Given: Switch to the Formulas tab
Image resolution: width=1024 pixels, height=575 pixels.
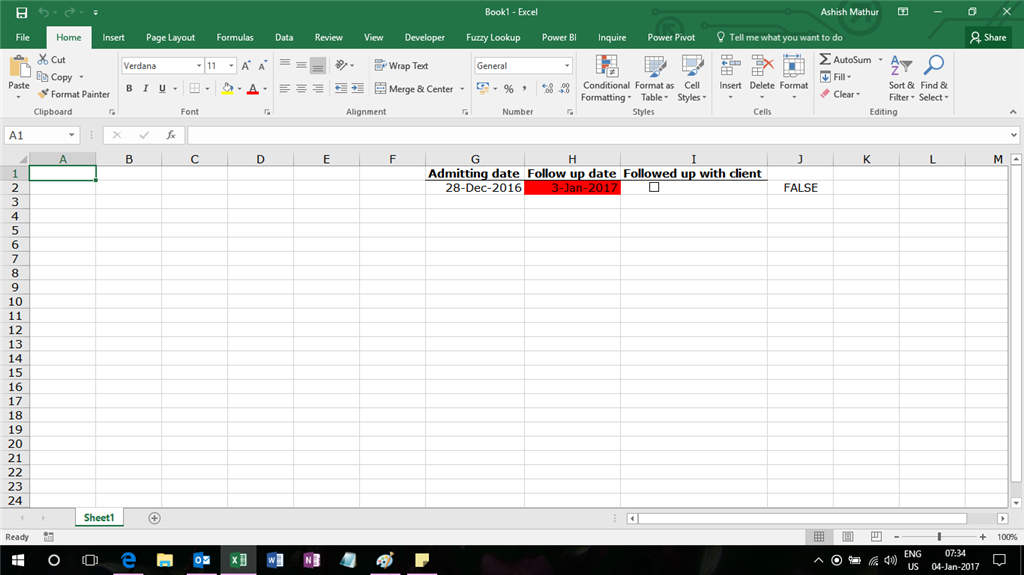Looking at the screenshot, I should point(235,37).
